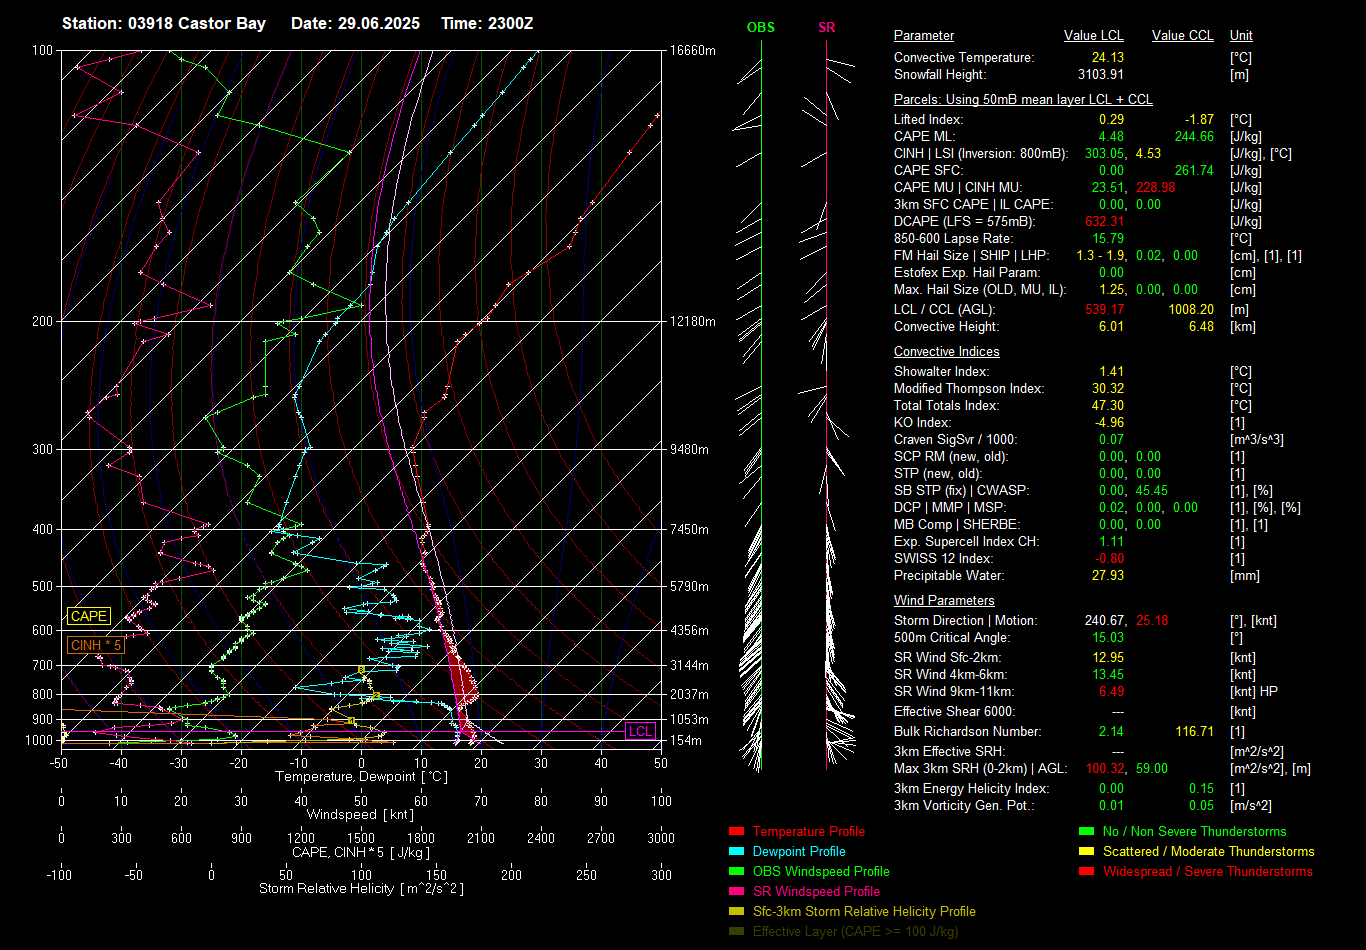Click the '12180m' height label

pos(692,321)
